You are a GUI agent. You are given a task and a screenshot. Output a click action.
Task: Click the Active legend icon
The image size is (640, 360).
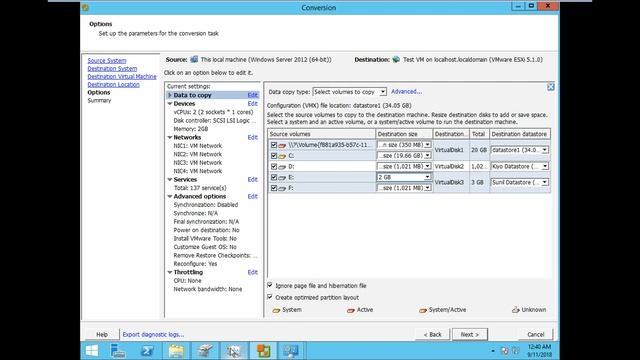351,310
